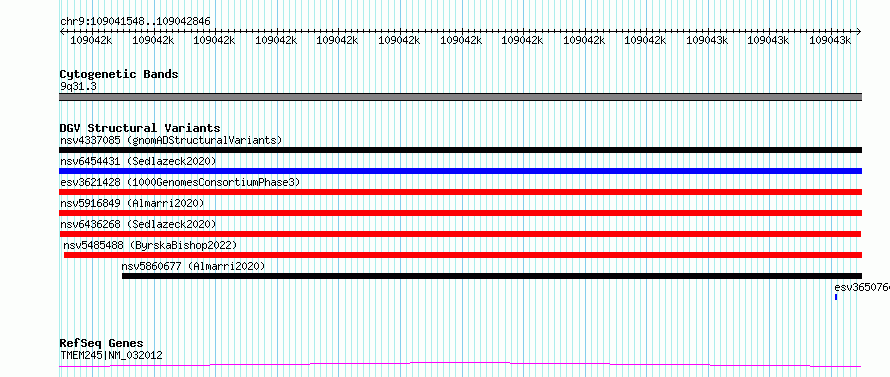
Task: Click the gray 9q31.3 cytogenetic band bar
Action: (x=460, y=97)
